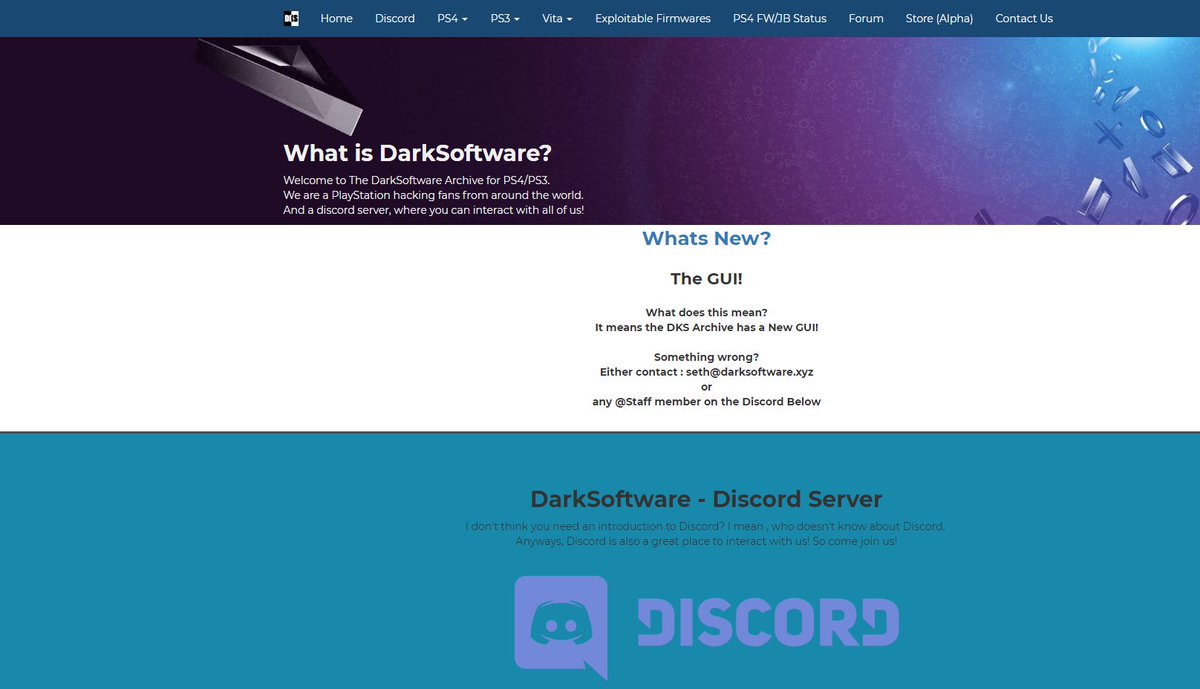The width and height of the screenshot is (1200, 689).
Task: Expand the Vita dropdown menu
Action: [x=557, y=18]
